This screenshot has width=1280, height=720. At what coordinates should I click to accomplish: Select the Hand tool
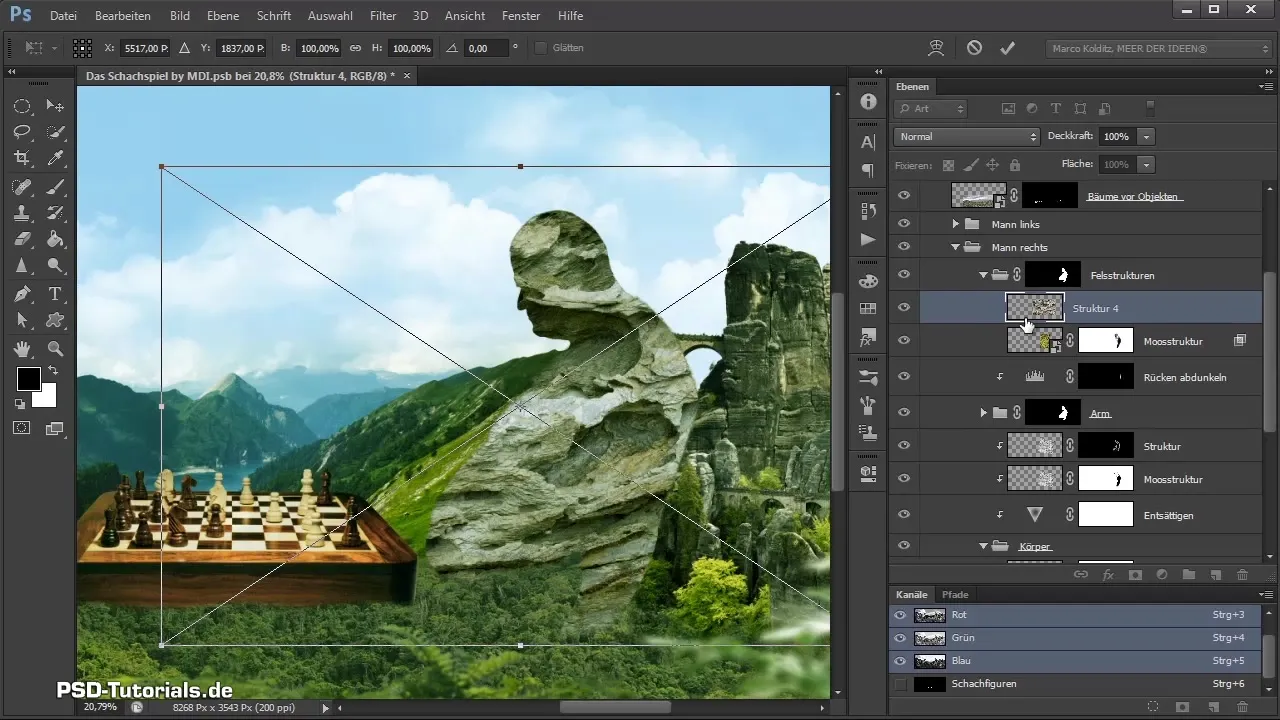[22, 349]
